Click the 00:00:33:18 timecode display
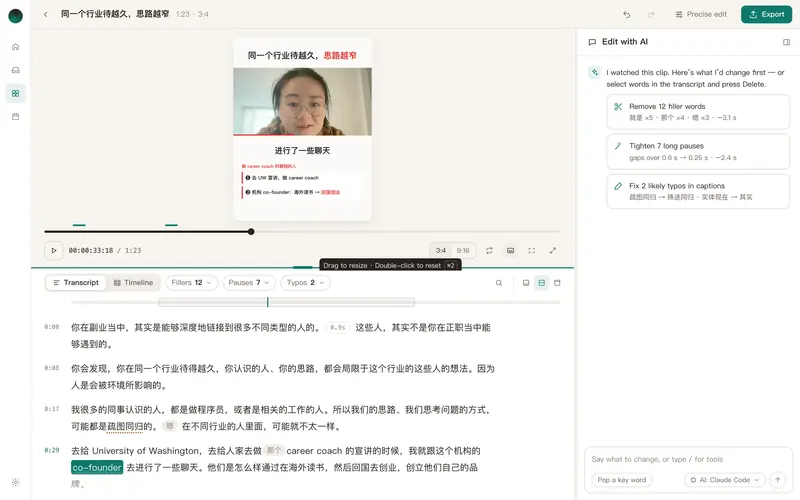The width and height of the screenshot is (800, 500). coord(91,251)
